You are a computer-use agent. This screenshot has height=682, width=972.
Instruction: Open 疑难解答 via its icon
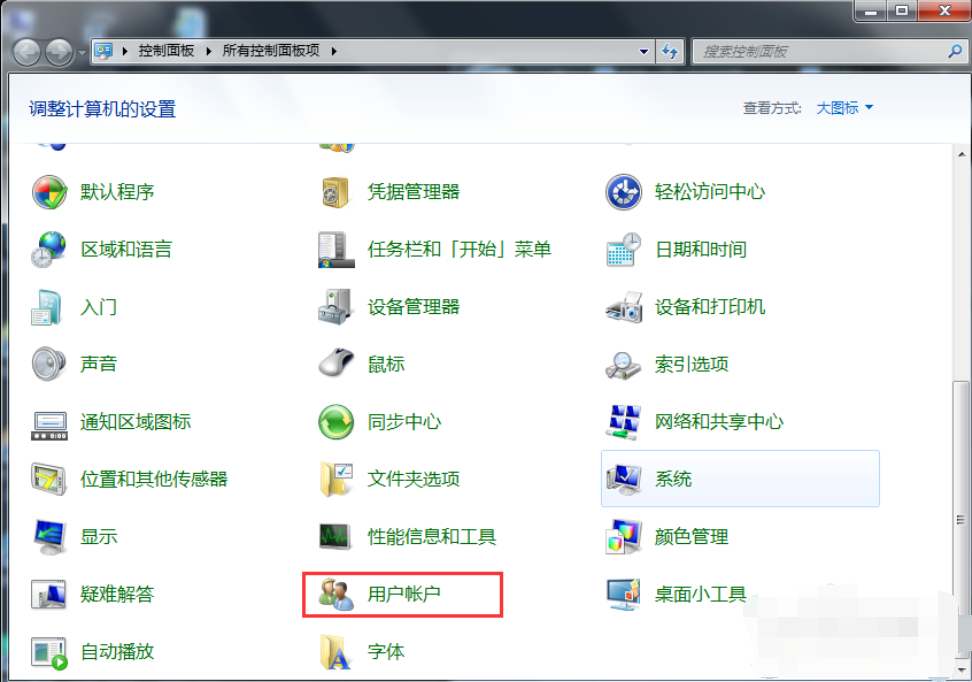tap(47, 594)
